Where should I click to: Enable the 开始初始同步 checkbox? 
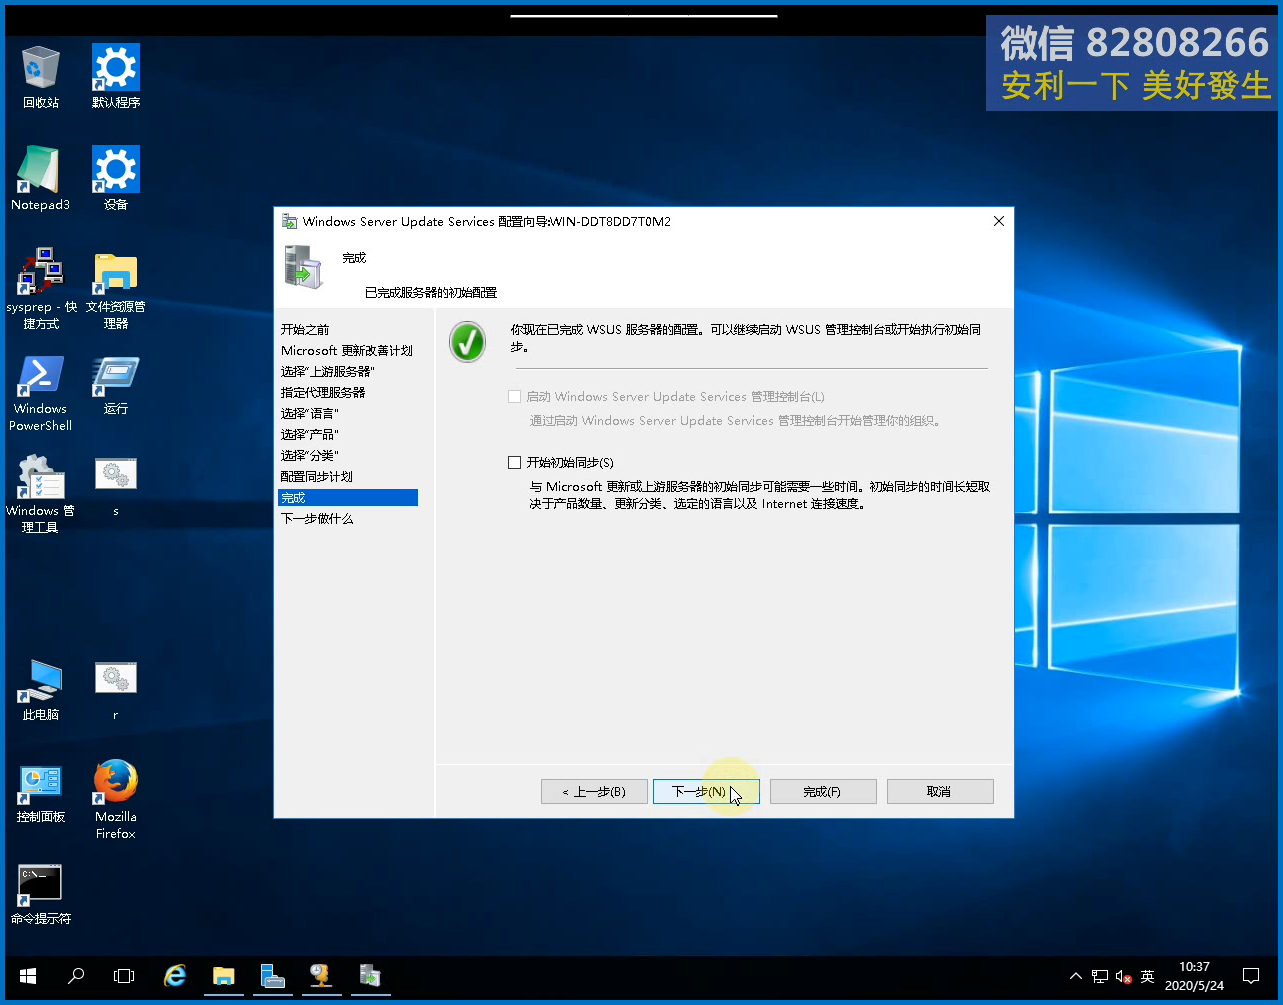(x=515, y=462)
